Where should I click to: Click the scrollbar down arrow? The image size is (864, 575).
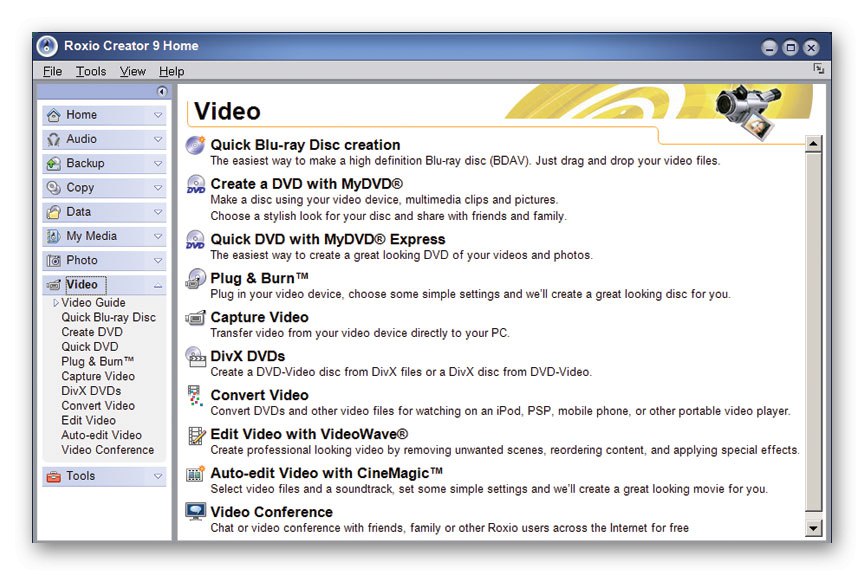coord(813,528)
